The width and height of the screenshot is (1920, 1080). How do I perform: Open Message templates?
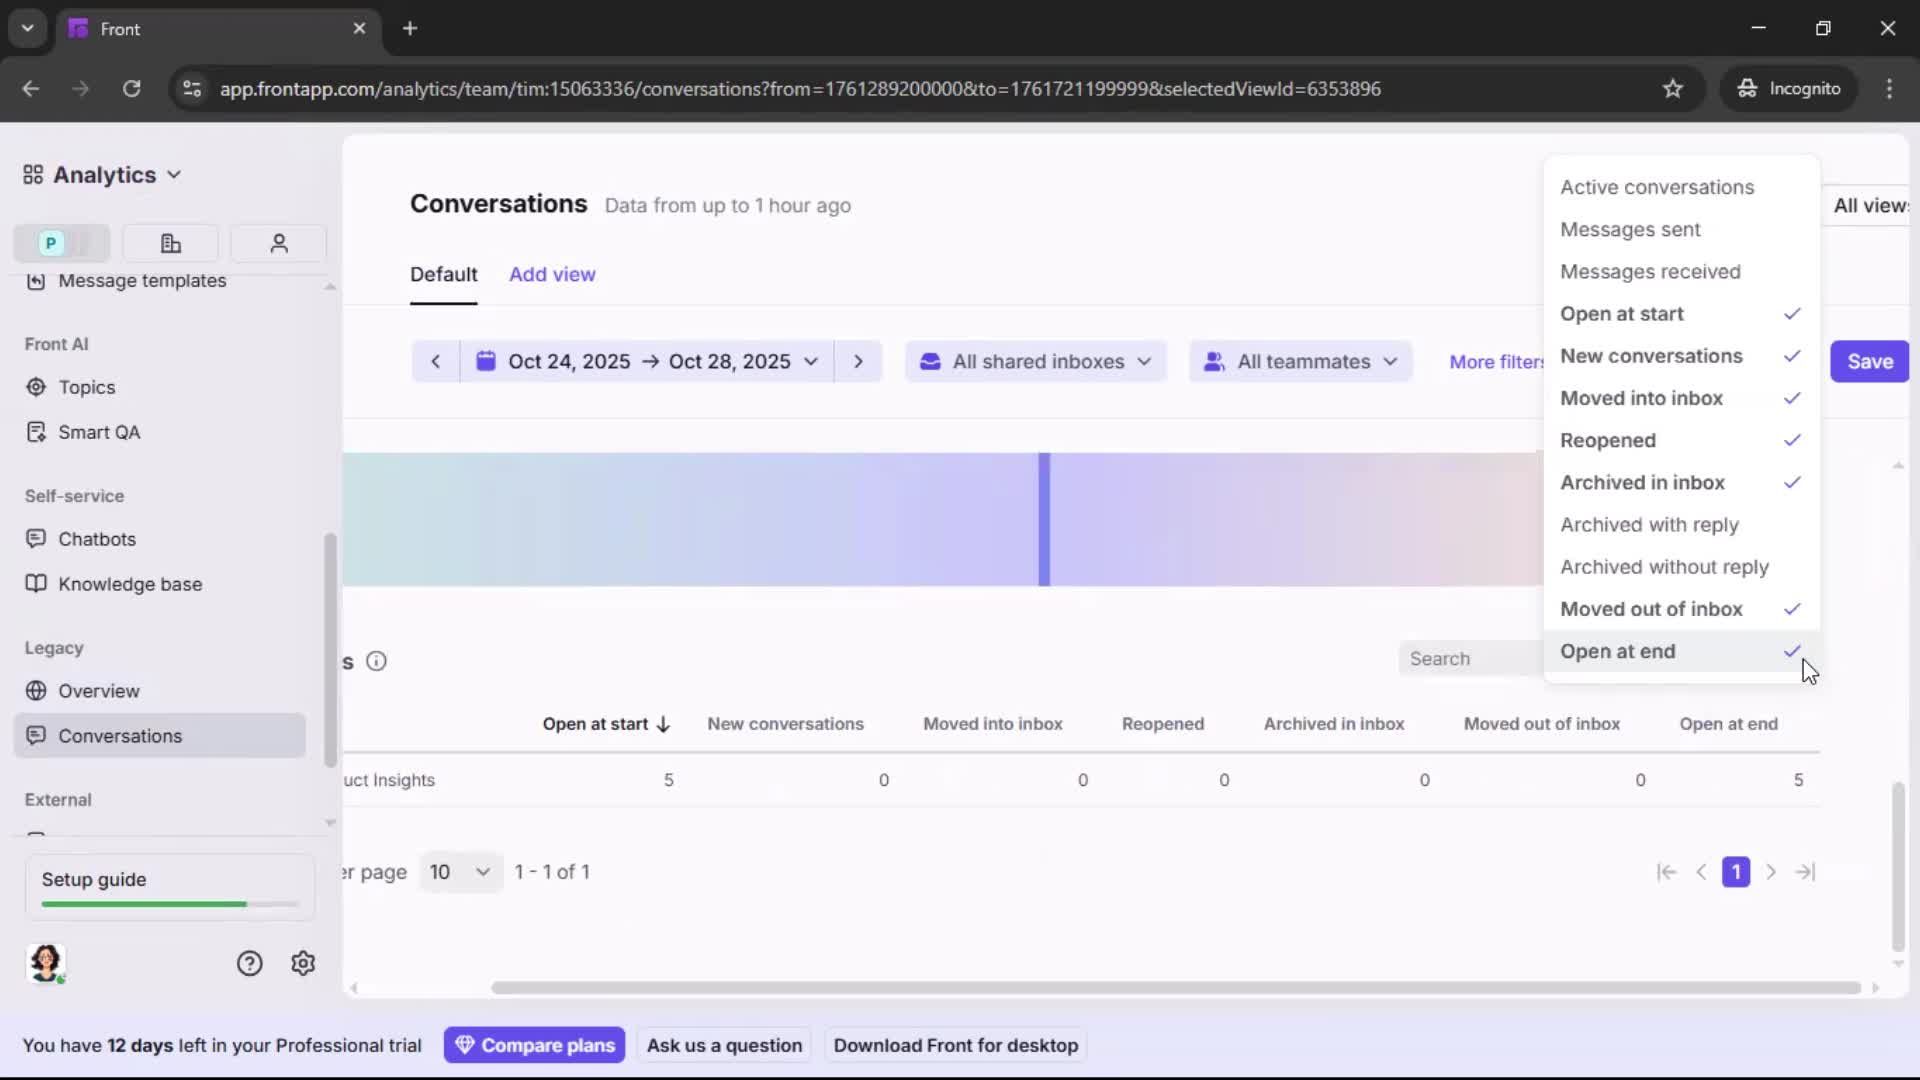[140, 283]
